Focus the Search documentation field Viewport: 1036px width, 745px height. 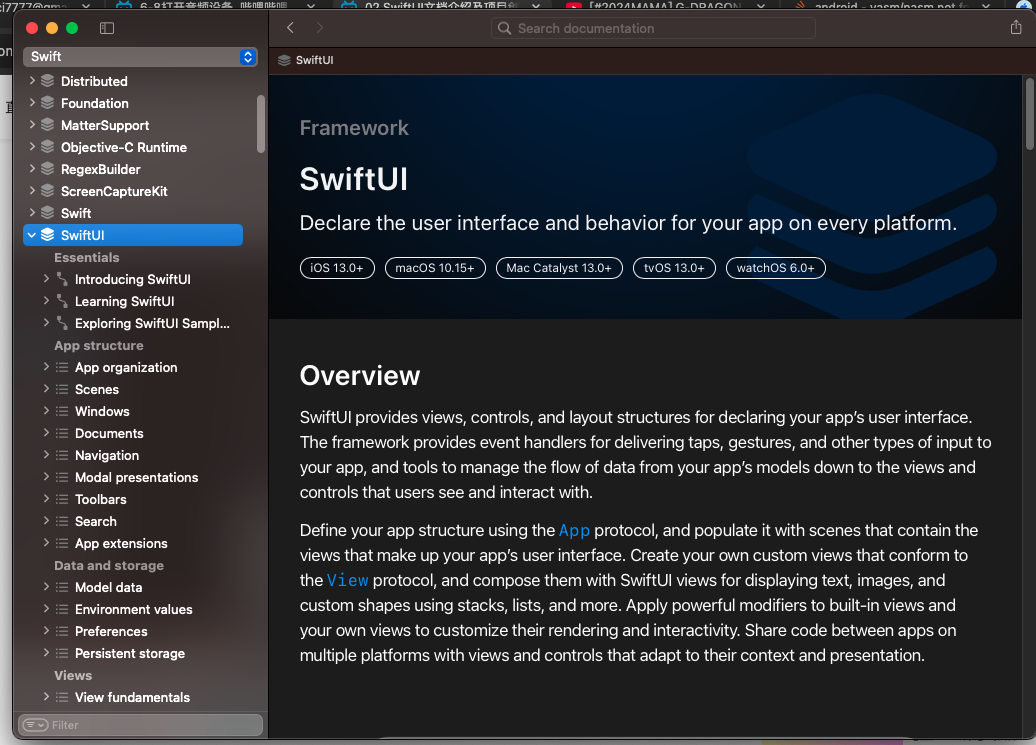tap(653, 28)
